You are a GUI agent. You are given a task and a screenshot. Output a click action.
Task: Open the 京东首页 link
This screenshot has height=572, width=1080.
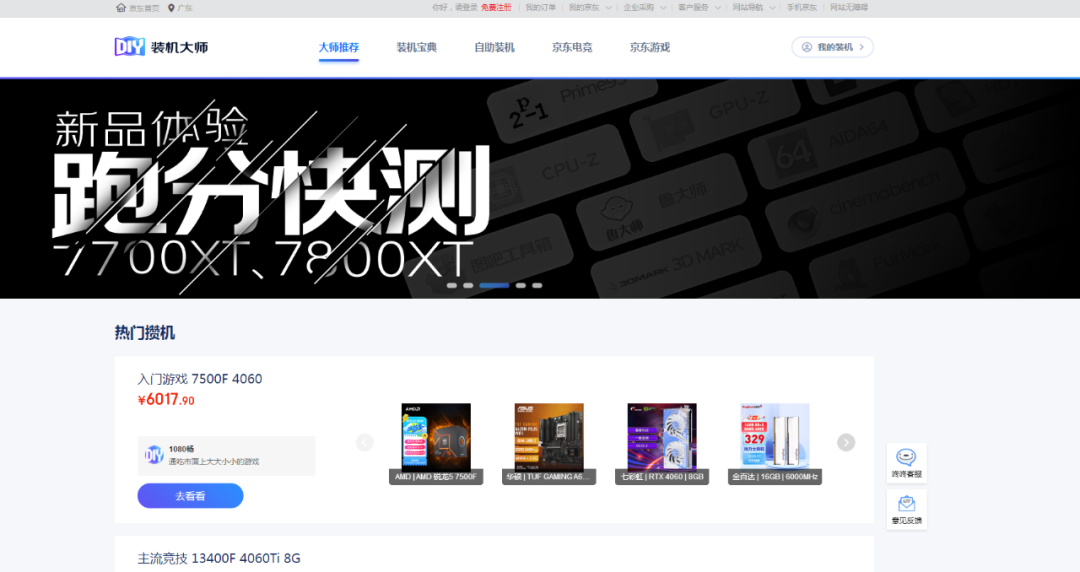coord(144,8)
